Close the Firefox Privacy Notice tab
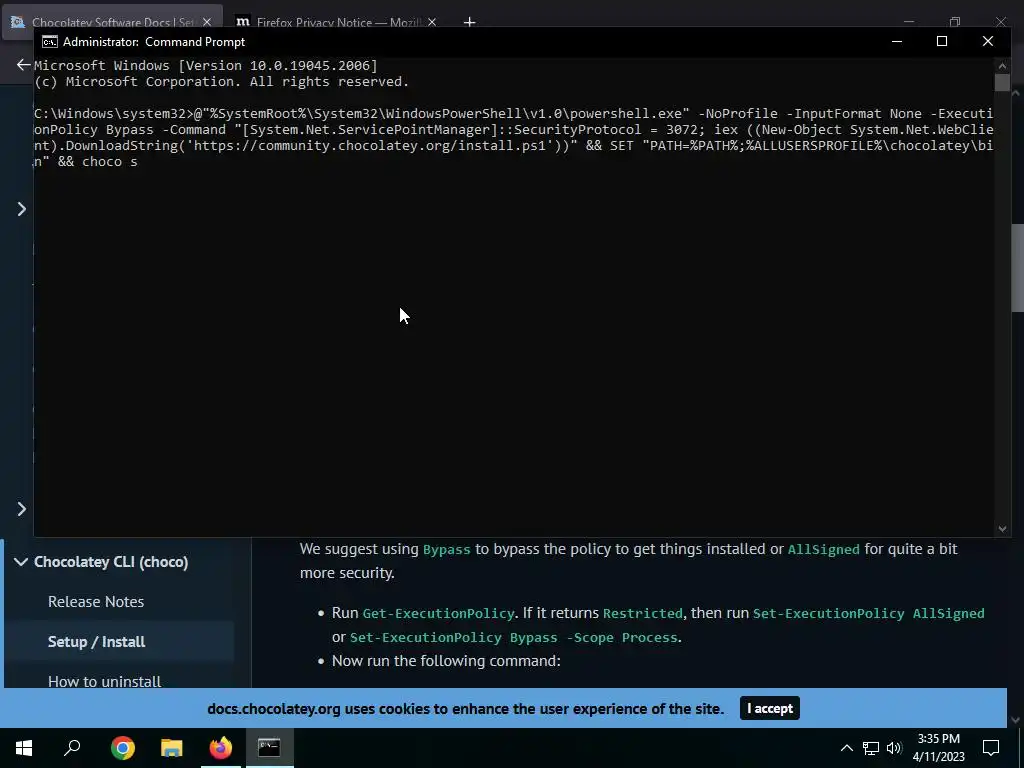This screenshot has height=768, width=1024. click(x=432, y=22)
